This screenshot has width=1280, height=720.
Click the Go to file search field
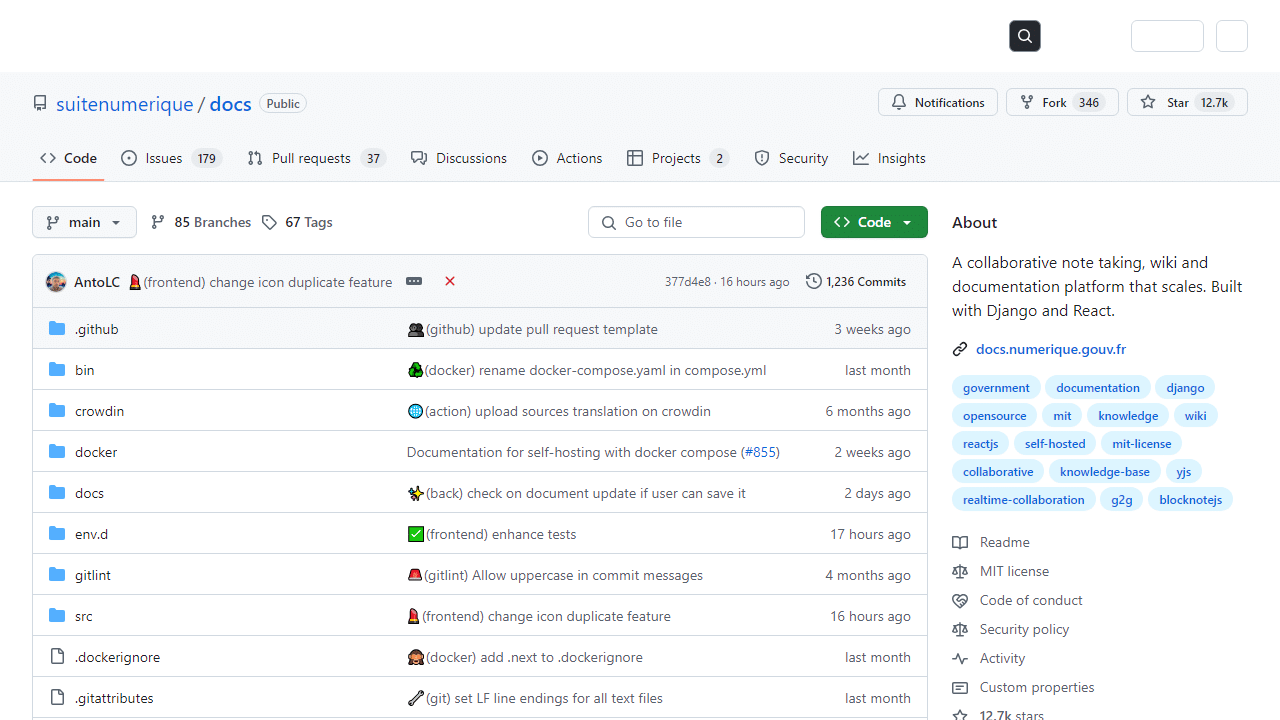696,222
